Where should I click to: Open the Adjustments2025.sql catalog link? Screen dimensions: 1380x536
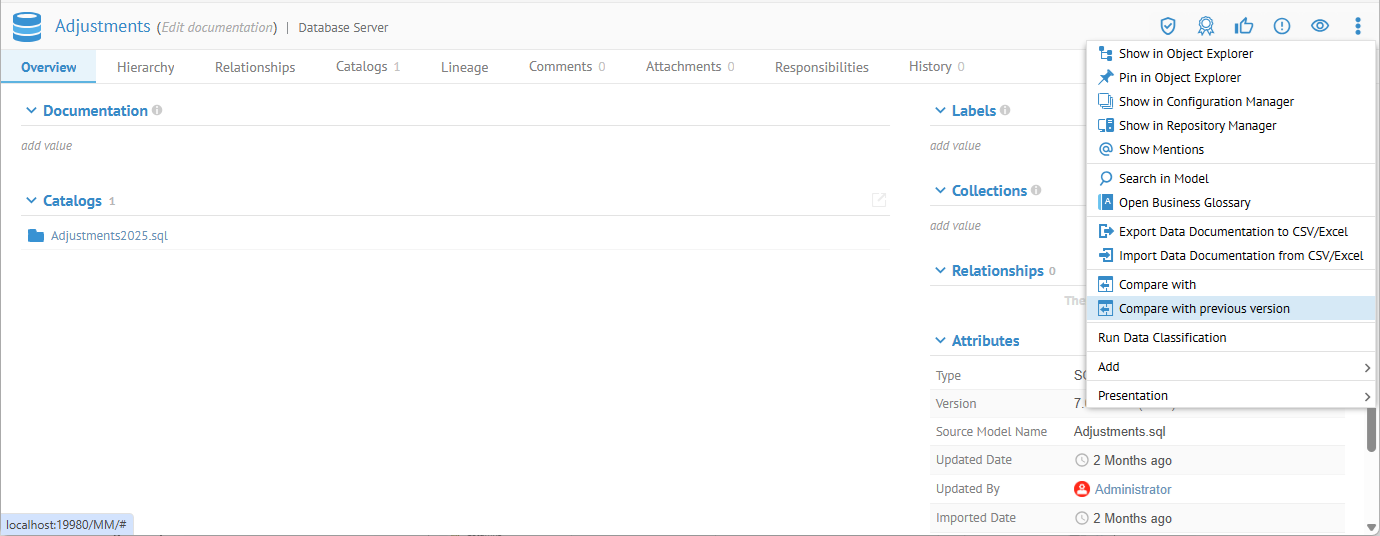point(109,236)
